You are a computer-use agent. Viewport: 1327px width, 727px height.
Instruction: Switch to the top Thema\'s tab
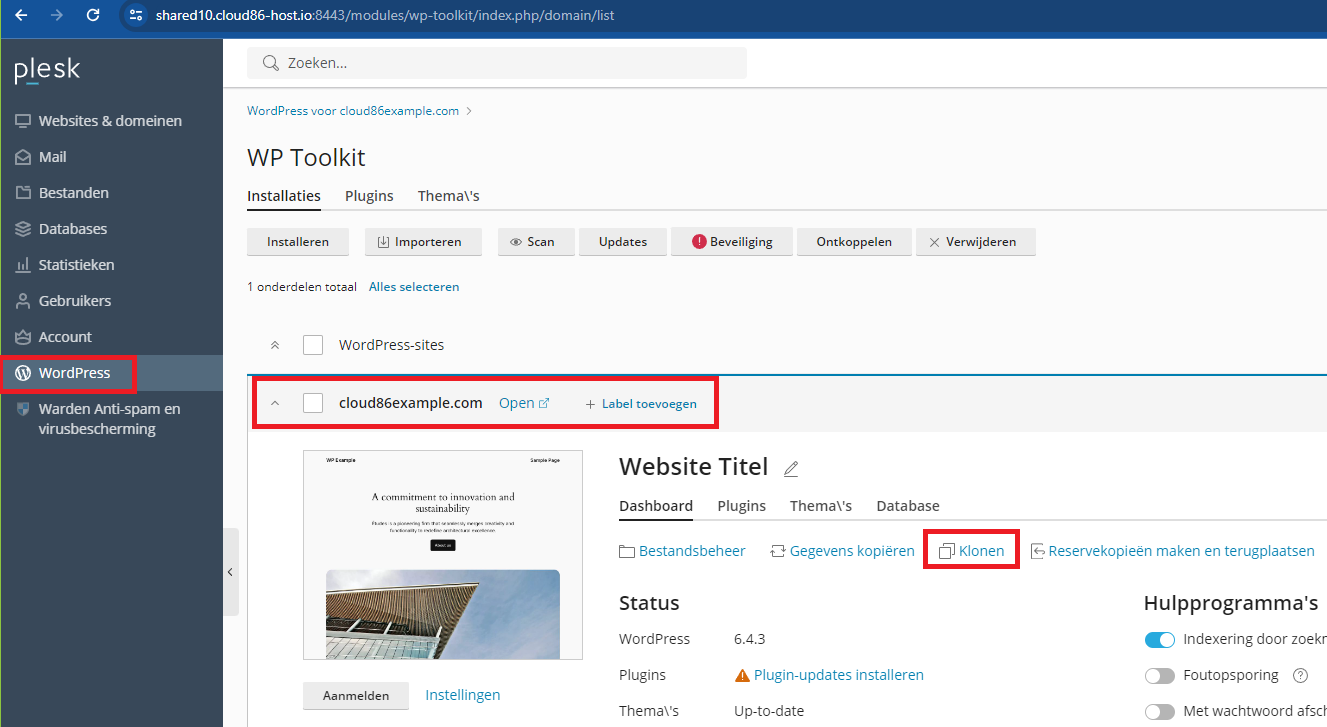(449, 196)
